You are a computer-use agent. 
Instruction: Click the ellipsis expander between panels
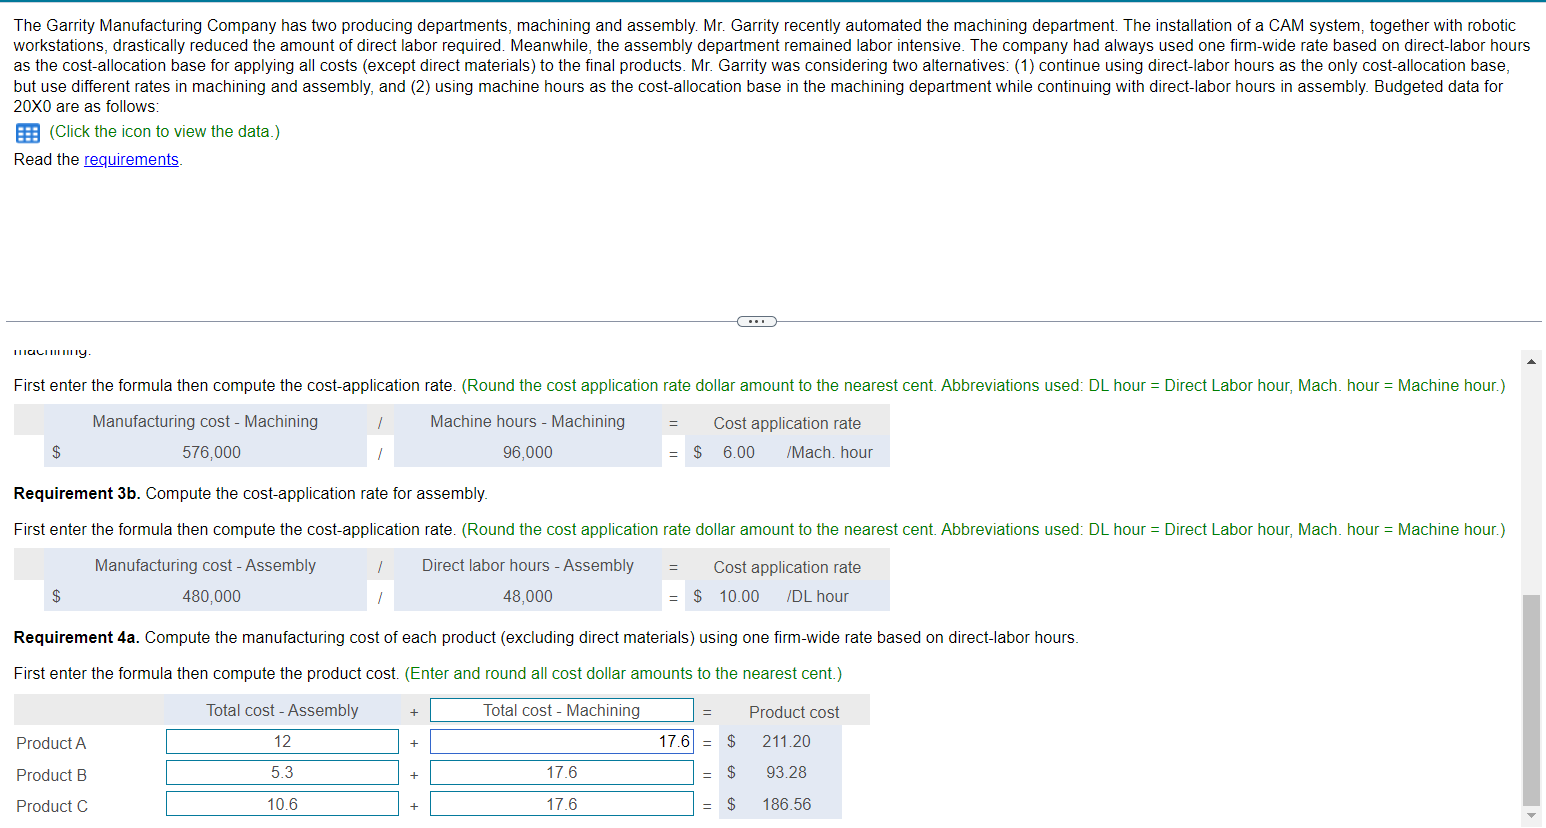click(755, 321)
